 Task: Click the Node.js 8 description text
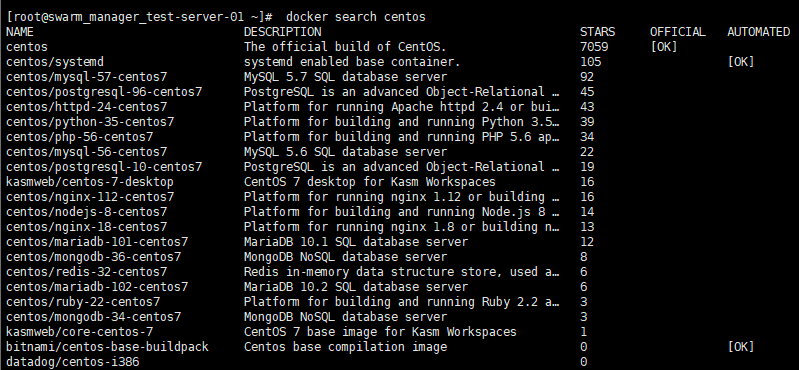[x=402, y=212]
